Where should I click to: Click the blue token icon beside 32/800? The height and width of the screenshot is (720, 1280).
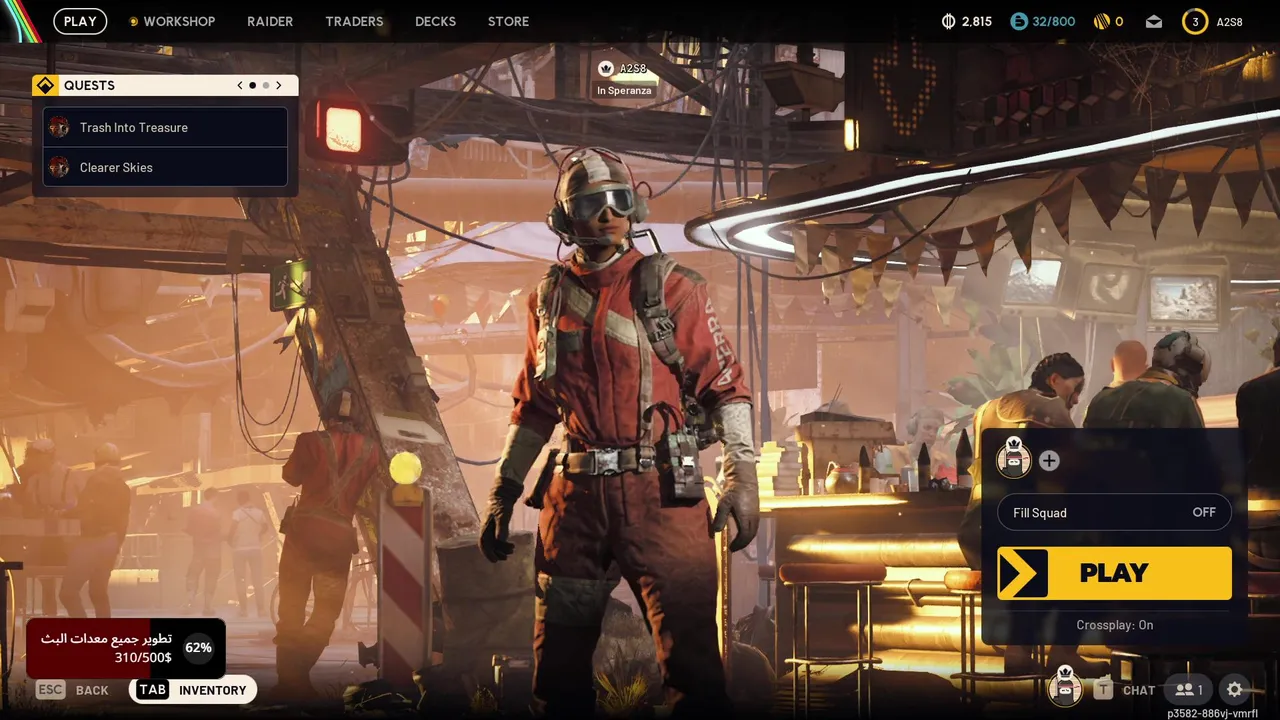point(1019,21)
